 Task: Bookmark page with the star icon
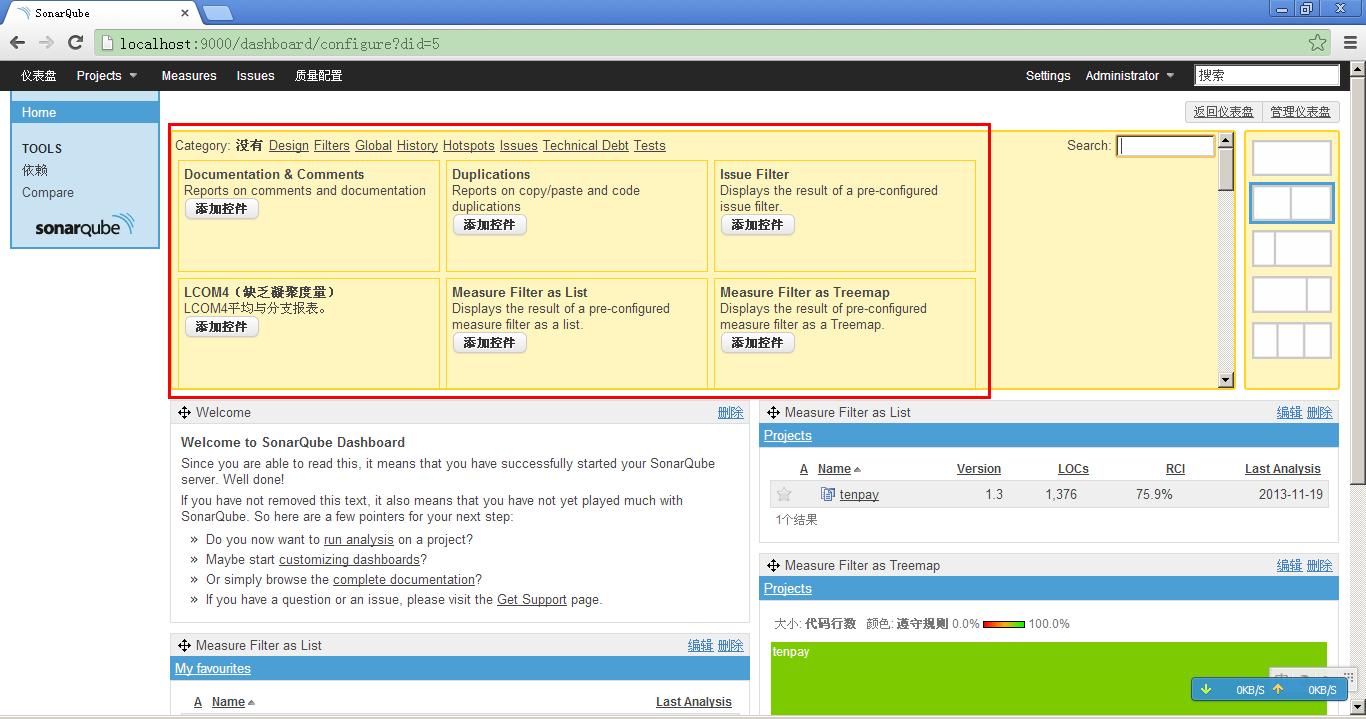(x=1318, y=43)
